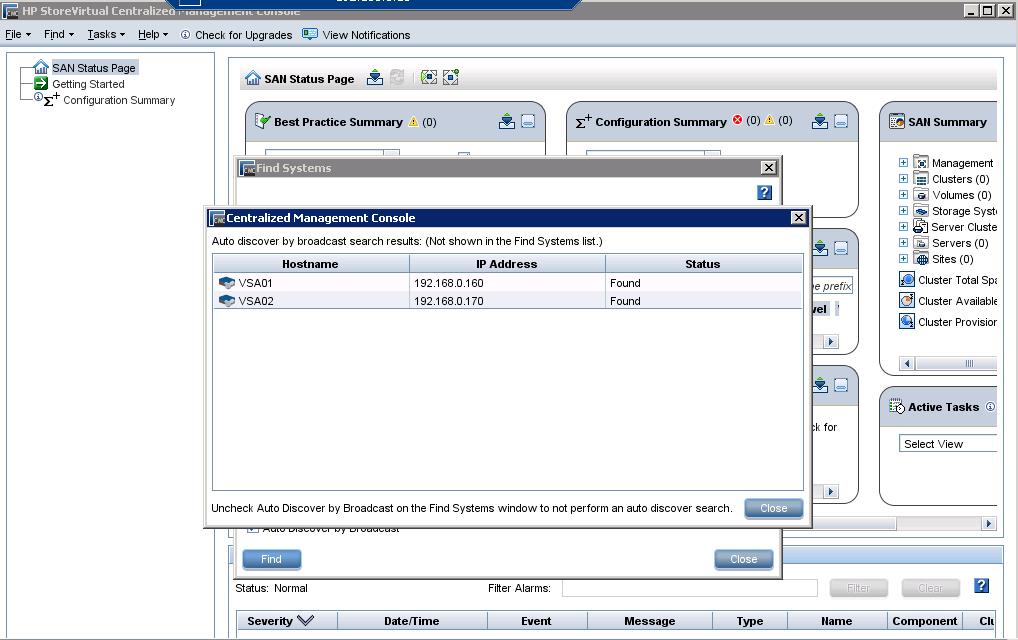Expand the Volumes (0) node
This screenshot has height=640, width=1018.
(x=903, y=195)
